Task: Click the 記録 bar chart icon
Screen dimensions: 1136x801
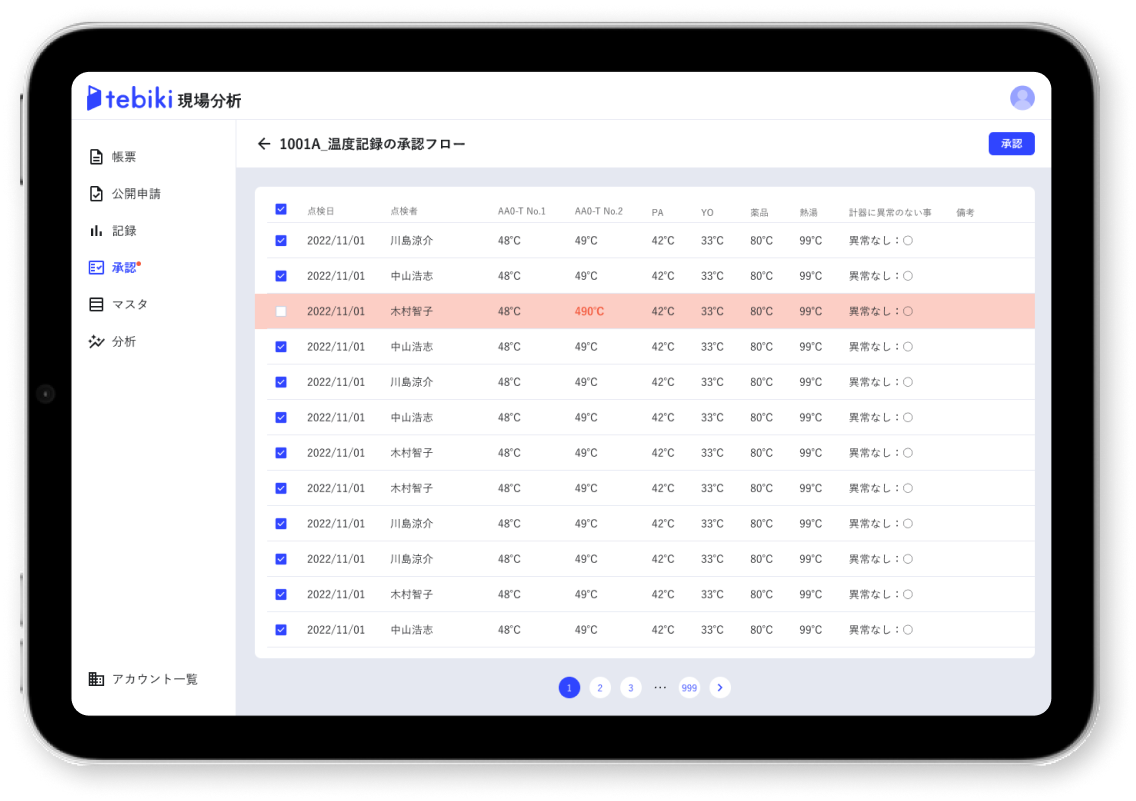Action: coord(96,231)
